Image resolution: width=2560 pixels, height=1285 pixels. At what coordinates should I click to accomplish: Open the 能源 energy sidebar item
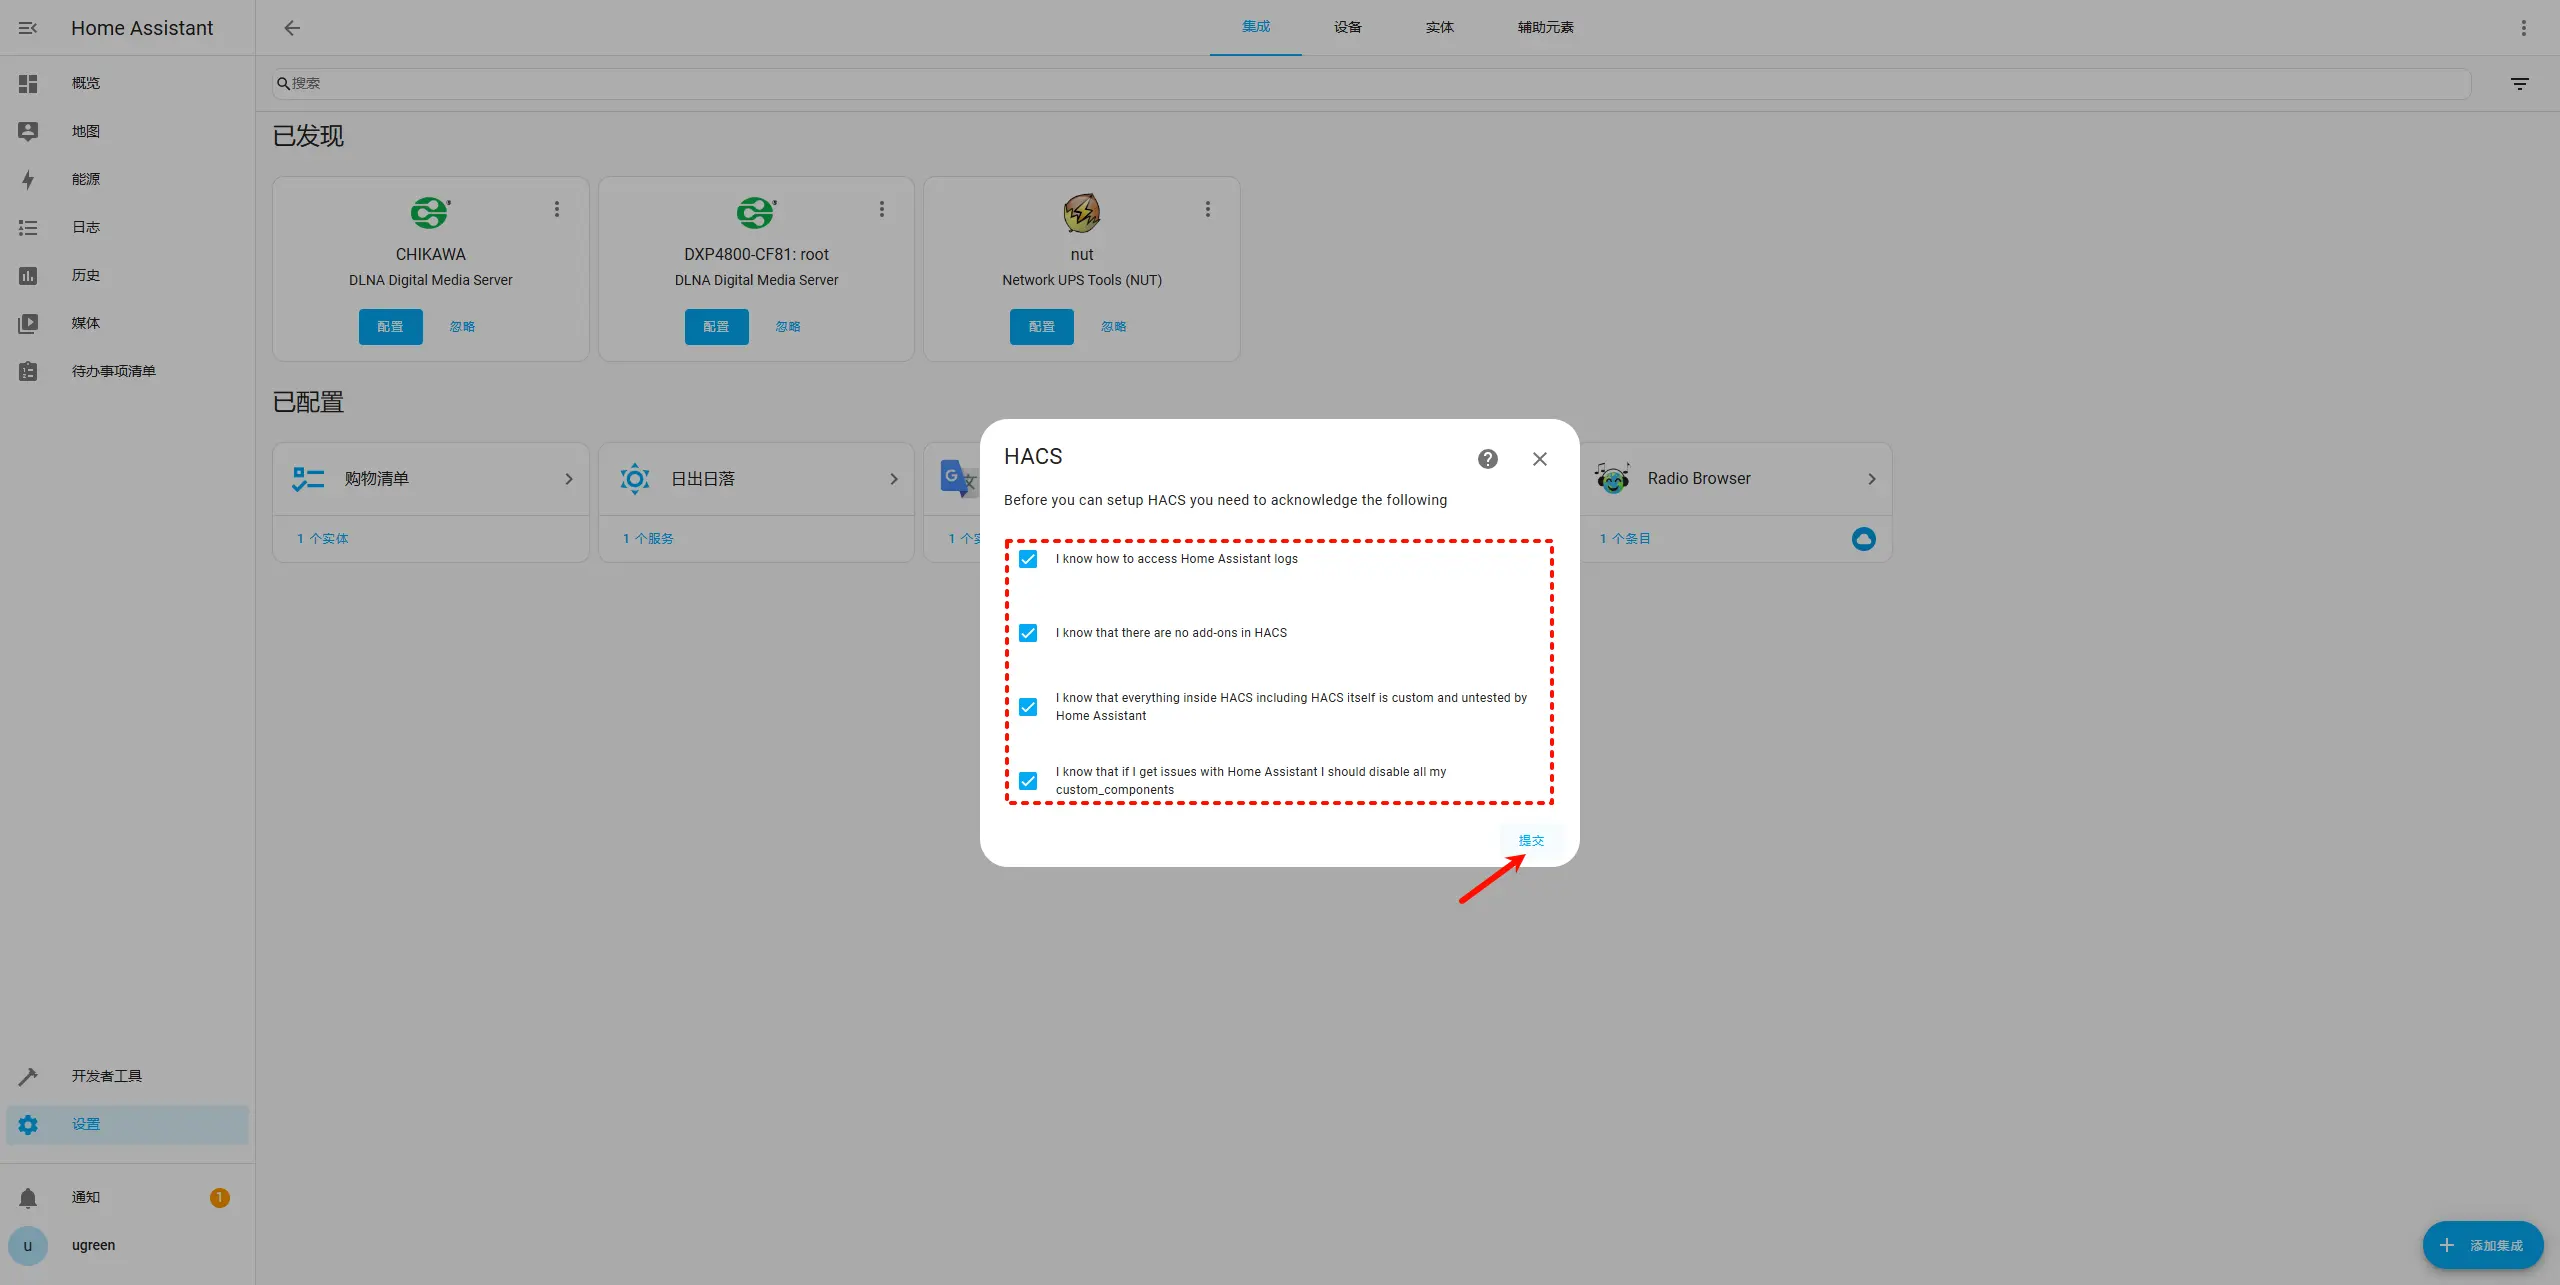pyautogui.click(x=86, y=179)
